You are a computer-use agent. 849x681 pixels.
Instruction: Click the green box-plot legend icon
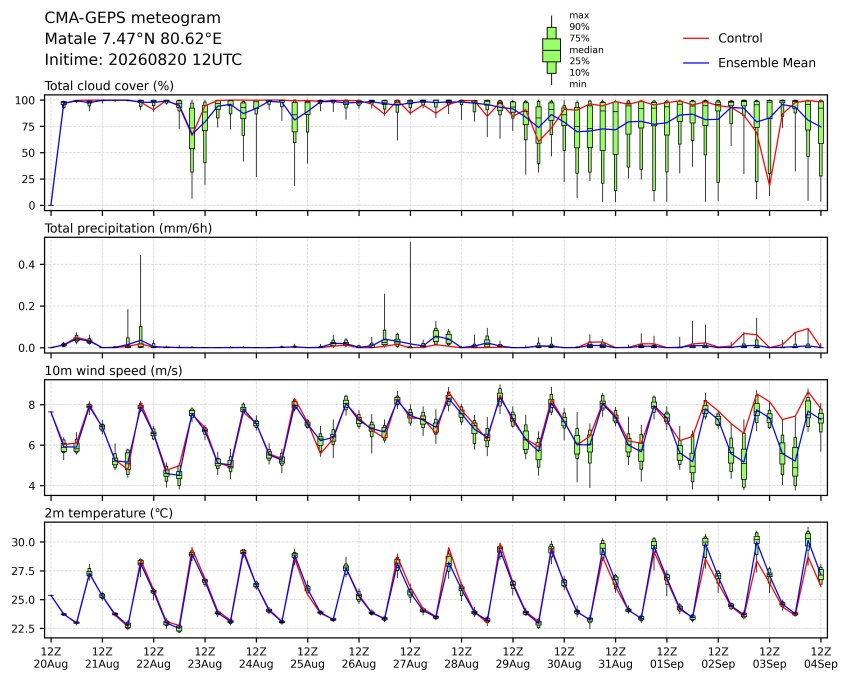(551, 50)
